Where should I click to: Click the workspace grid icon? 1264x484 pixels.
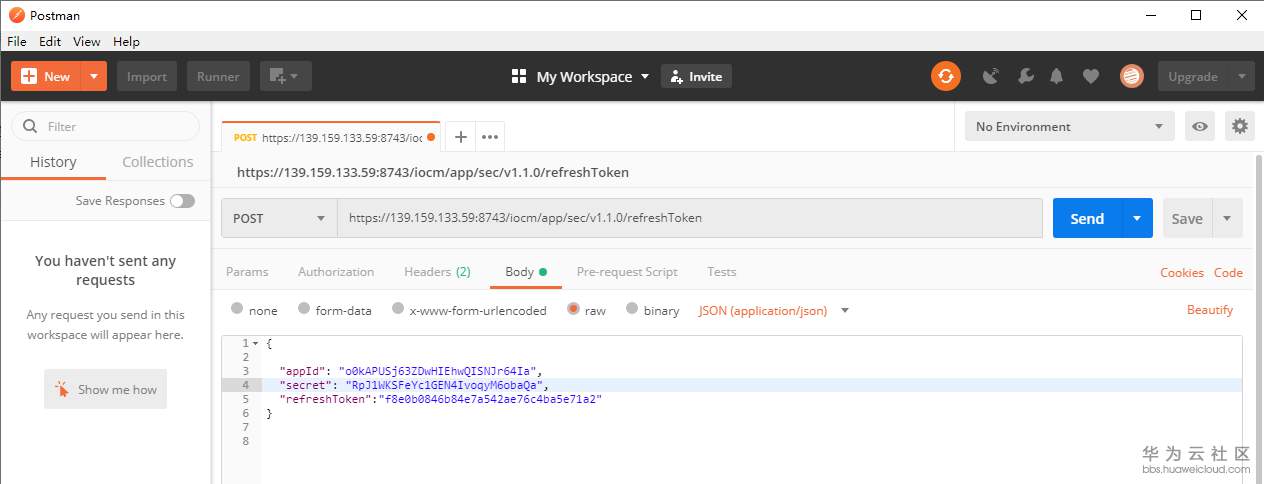click(519, 76)
